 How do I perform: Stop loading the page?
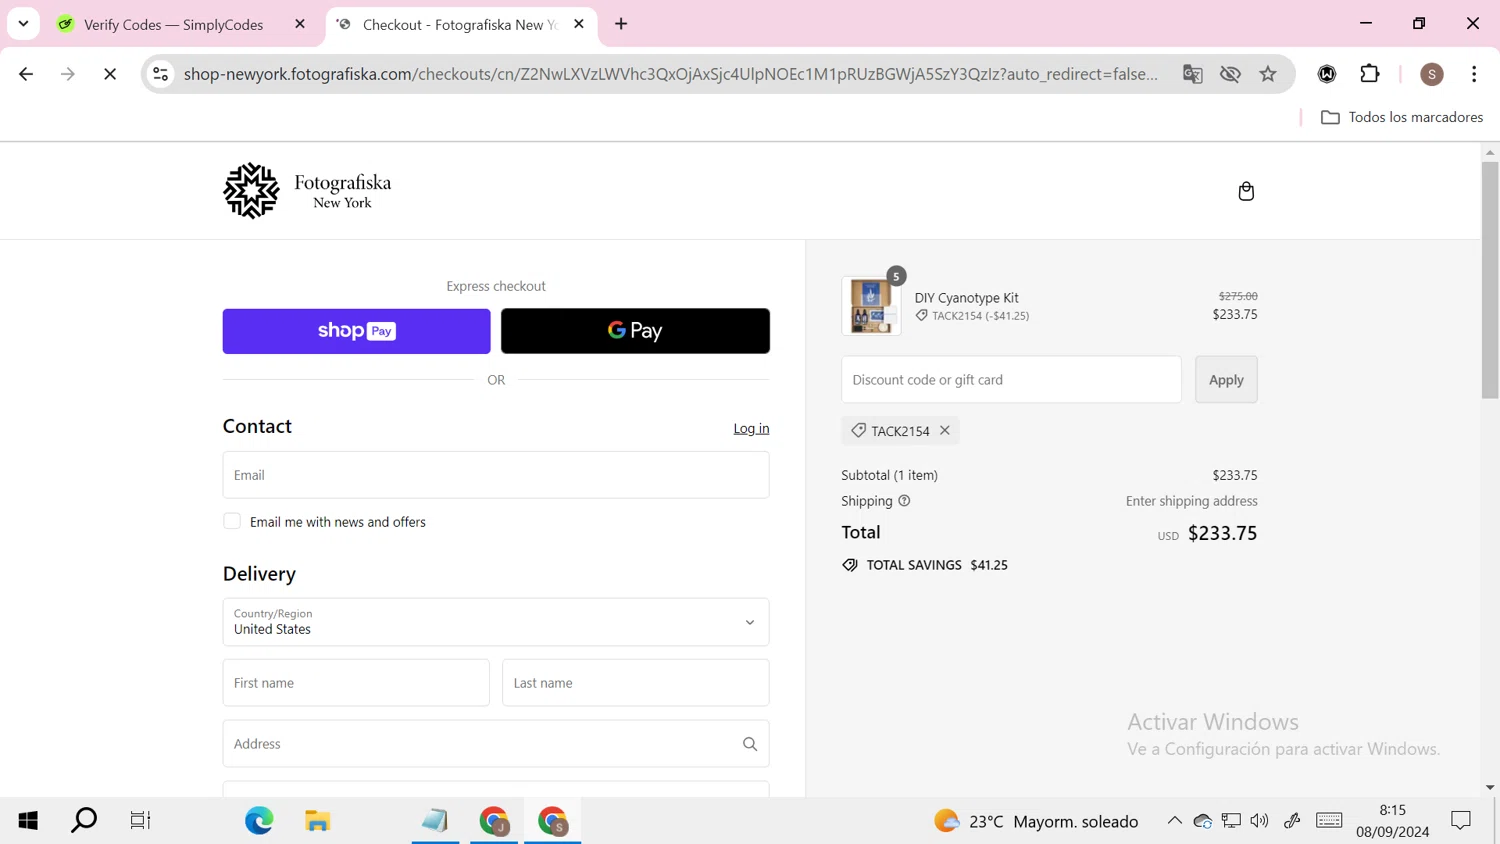coord(110,74)
